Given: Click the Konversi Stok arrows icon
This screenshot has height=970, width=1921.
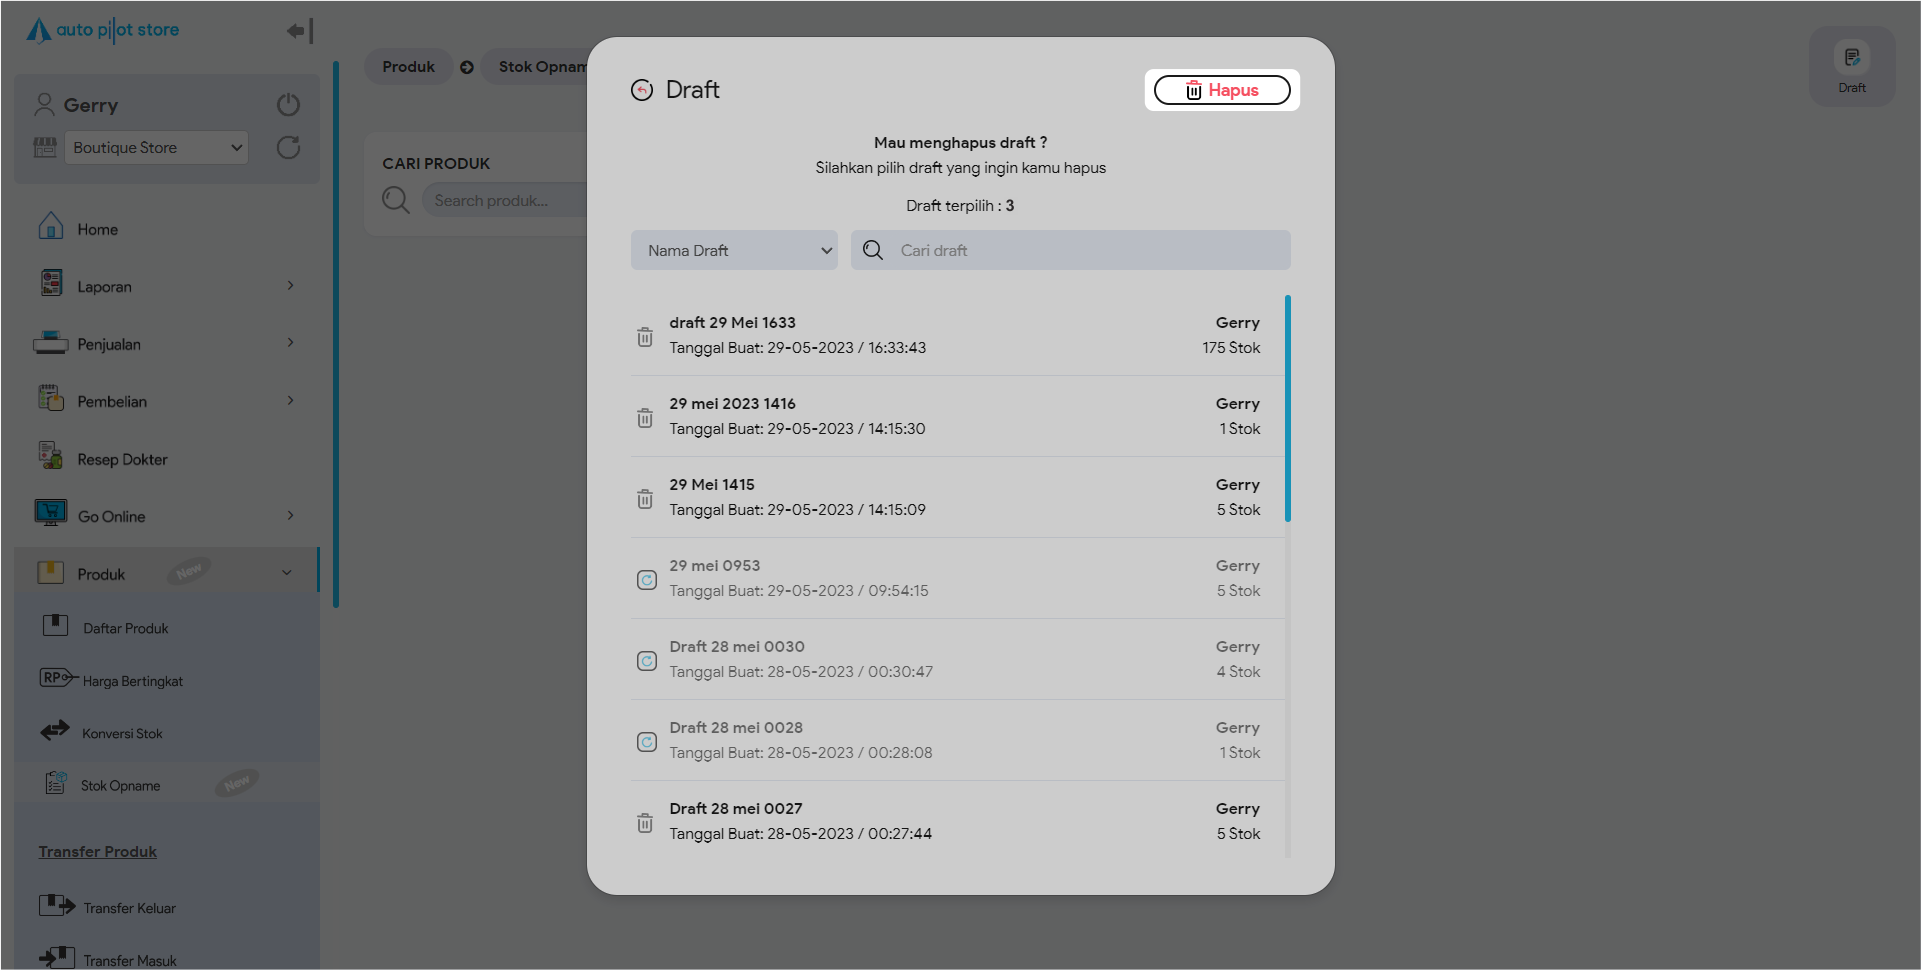Looking at the screenshot, I should [55, 731].
